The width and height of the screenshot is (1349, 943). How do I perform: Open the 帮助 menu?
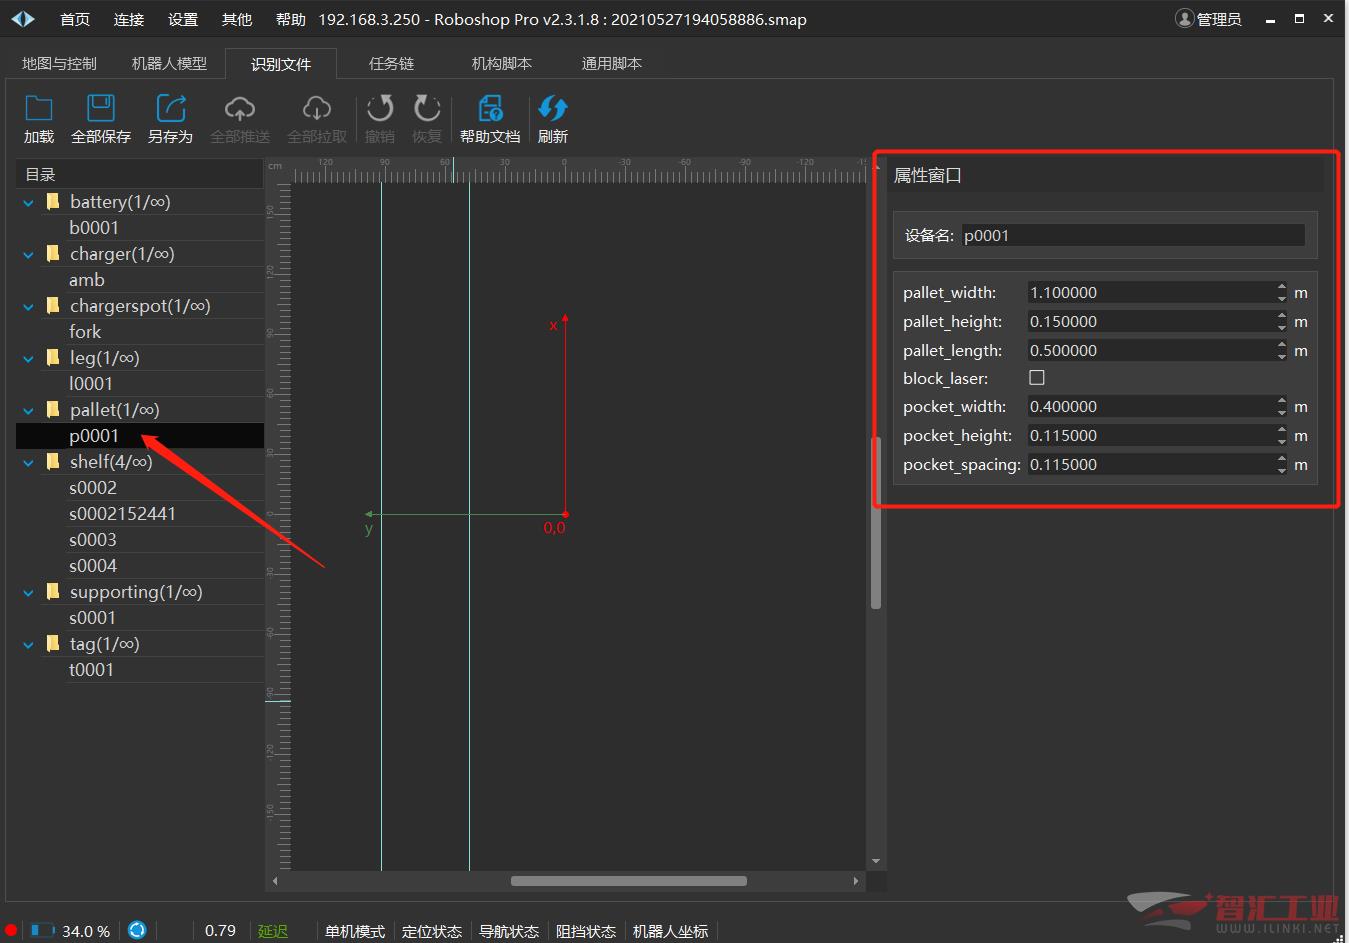click(291, 19)
